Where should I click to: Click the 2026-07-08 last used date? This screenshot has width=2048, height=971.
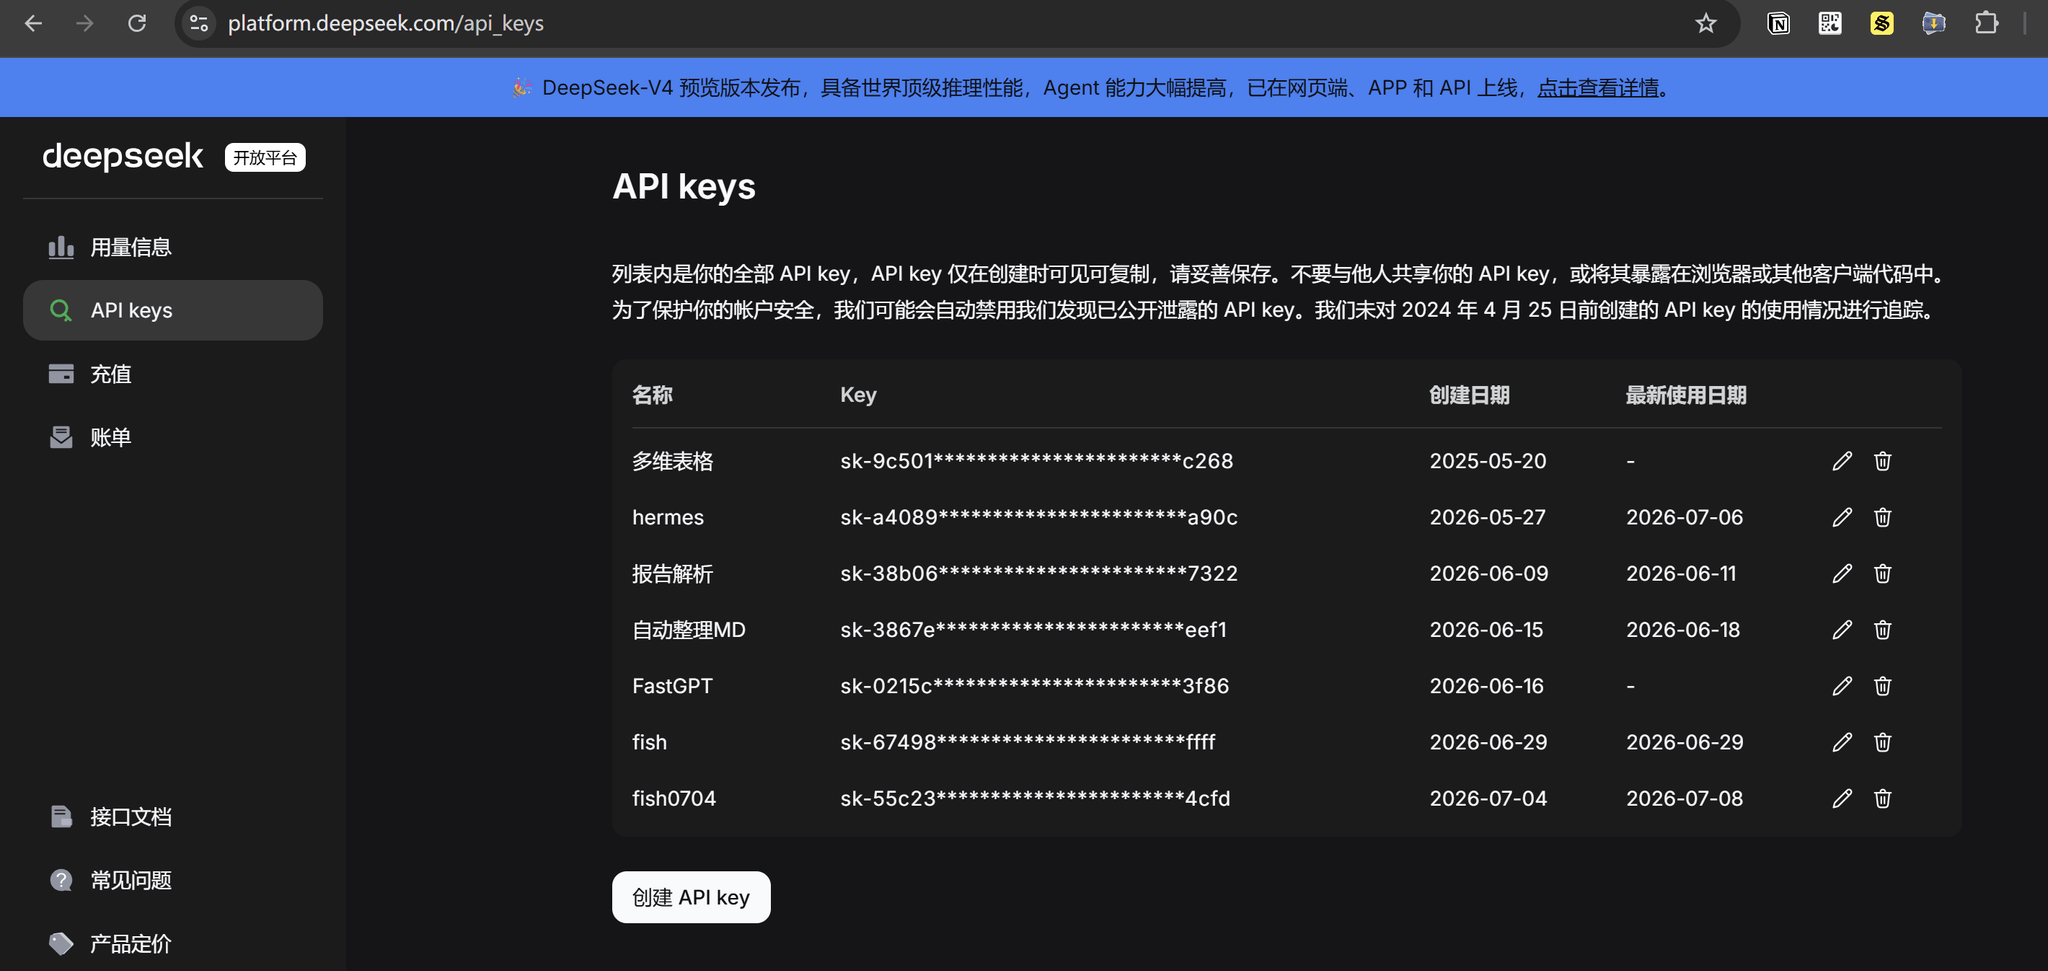1684,798
